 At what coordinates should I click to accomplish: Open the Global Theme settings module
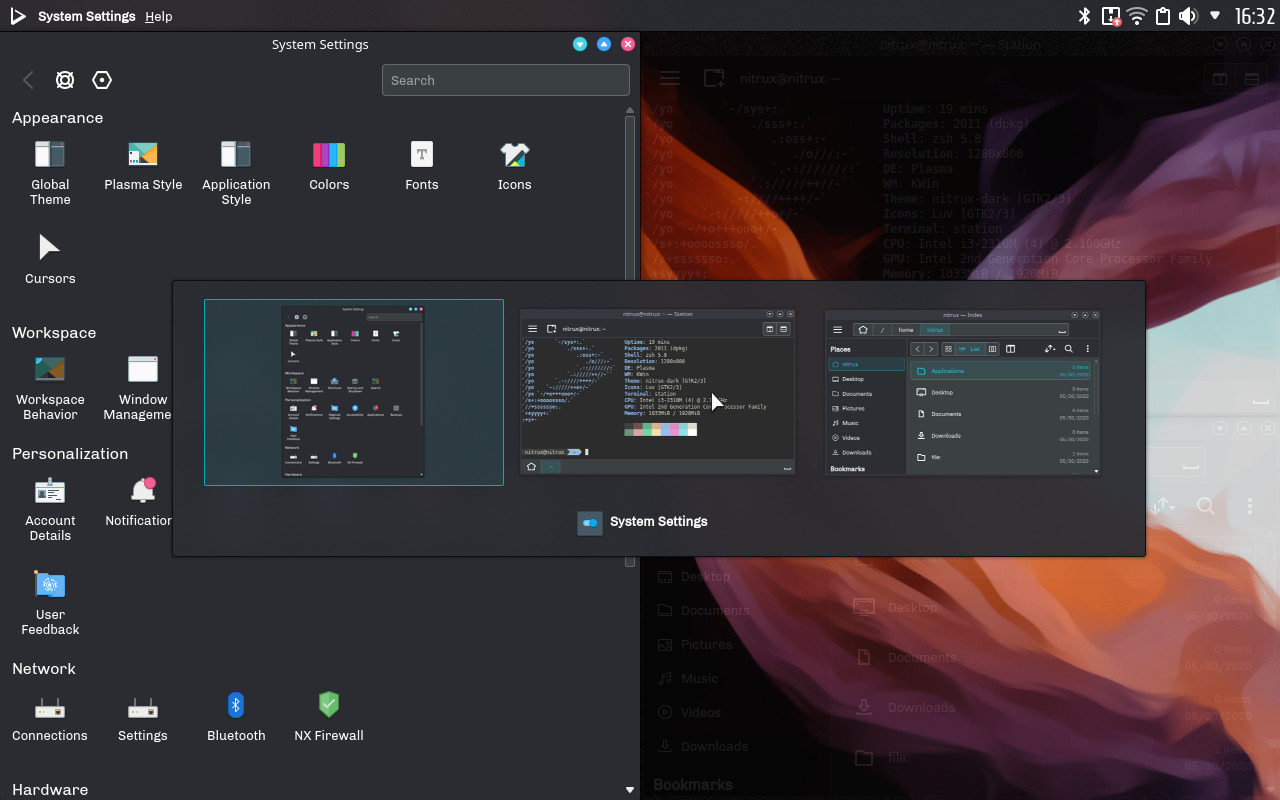click(x=50, y=165)
